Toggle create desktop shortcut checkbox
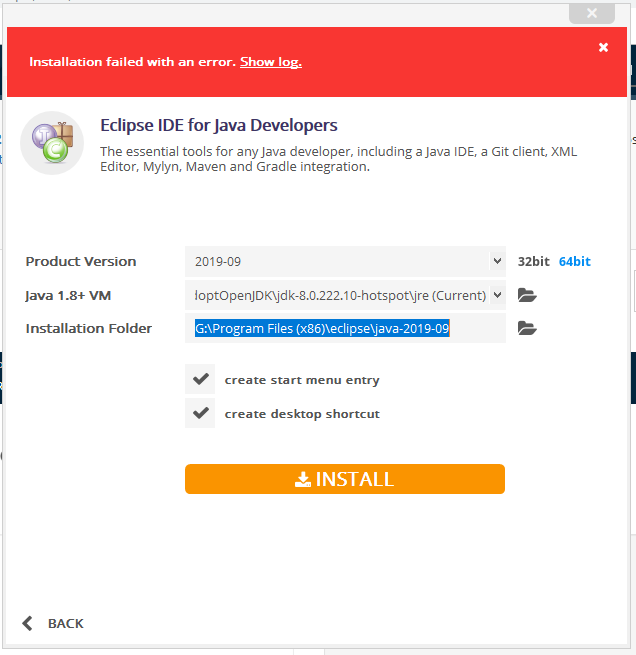Viewport: 636px width, 655px height. (201, 413)
